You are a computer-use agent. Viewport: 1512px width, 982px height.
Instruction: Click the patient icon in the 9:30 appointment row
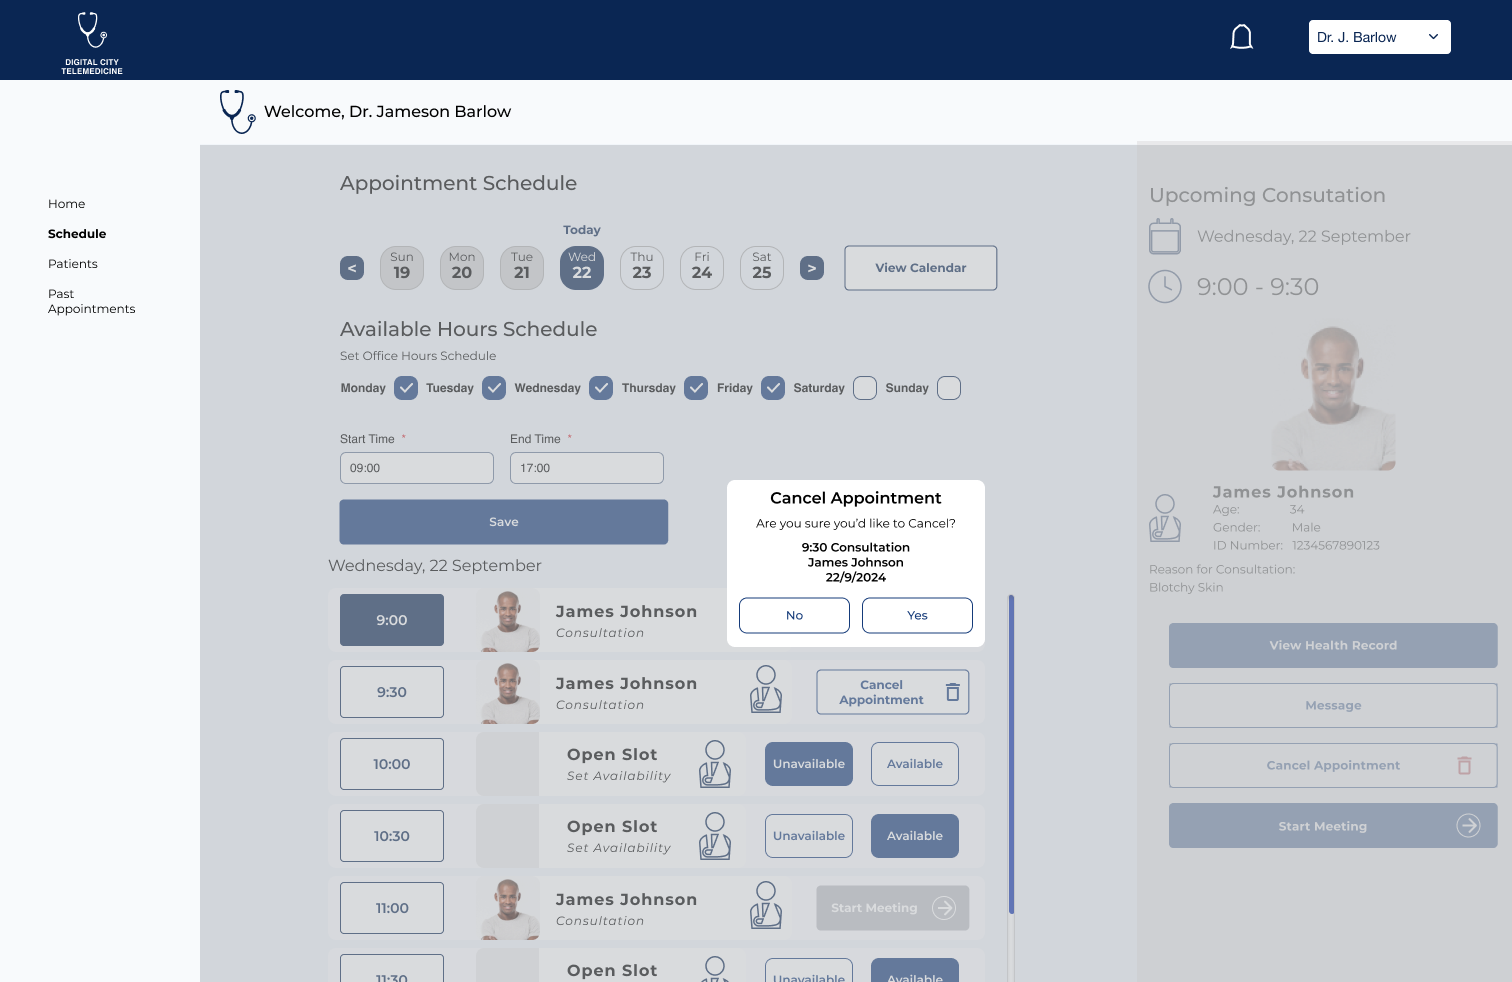point(766,690)
